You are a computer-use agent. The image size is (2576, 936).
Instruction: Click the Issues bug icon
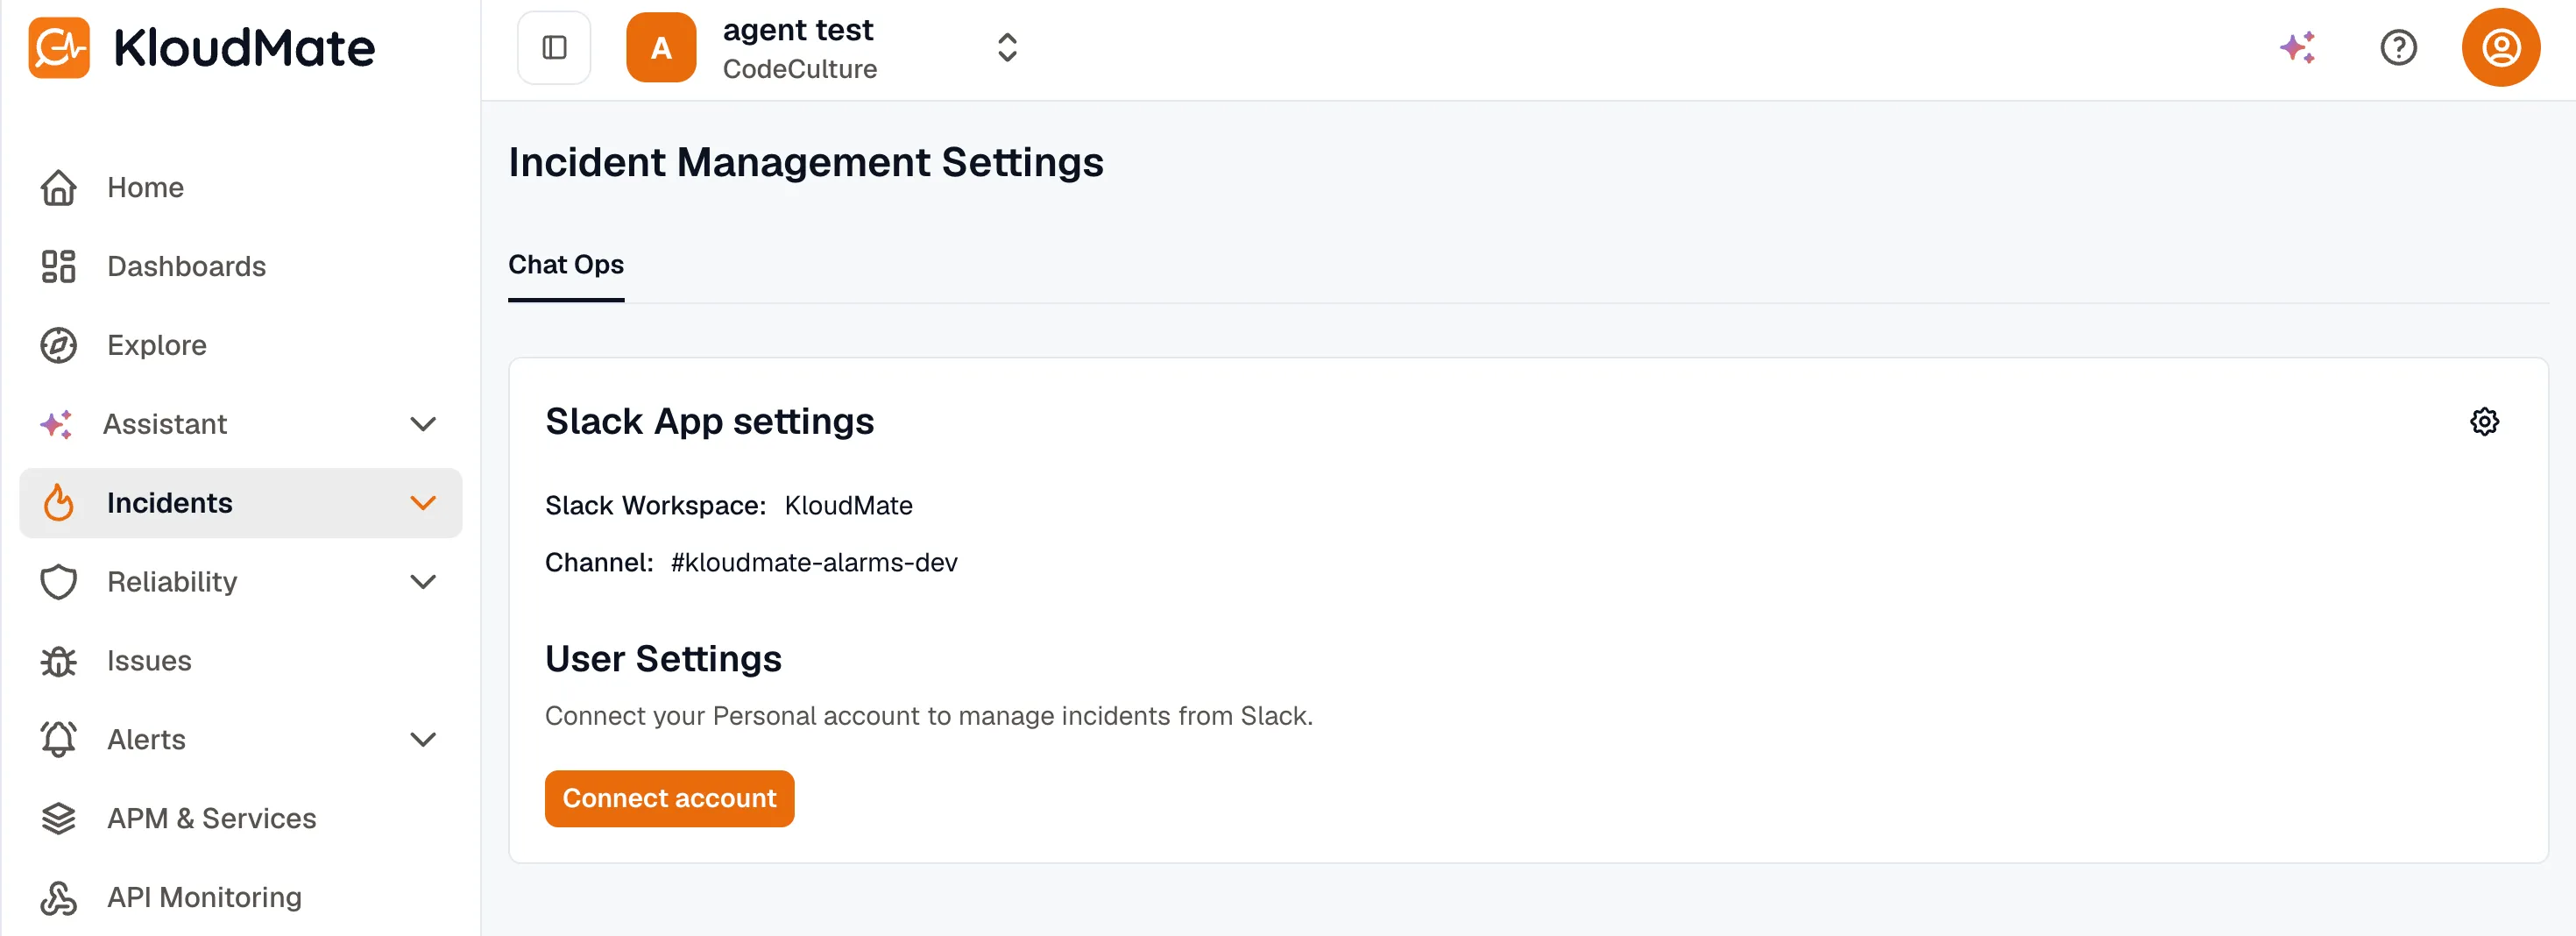(58, 661)
